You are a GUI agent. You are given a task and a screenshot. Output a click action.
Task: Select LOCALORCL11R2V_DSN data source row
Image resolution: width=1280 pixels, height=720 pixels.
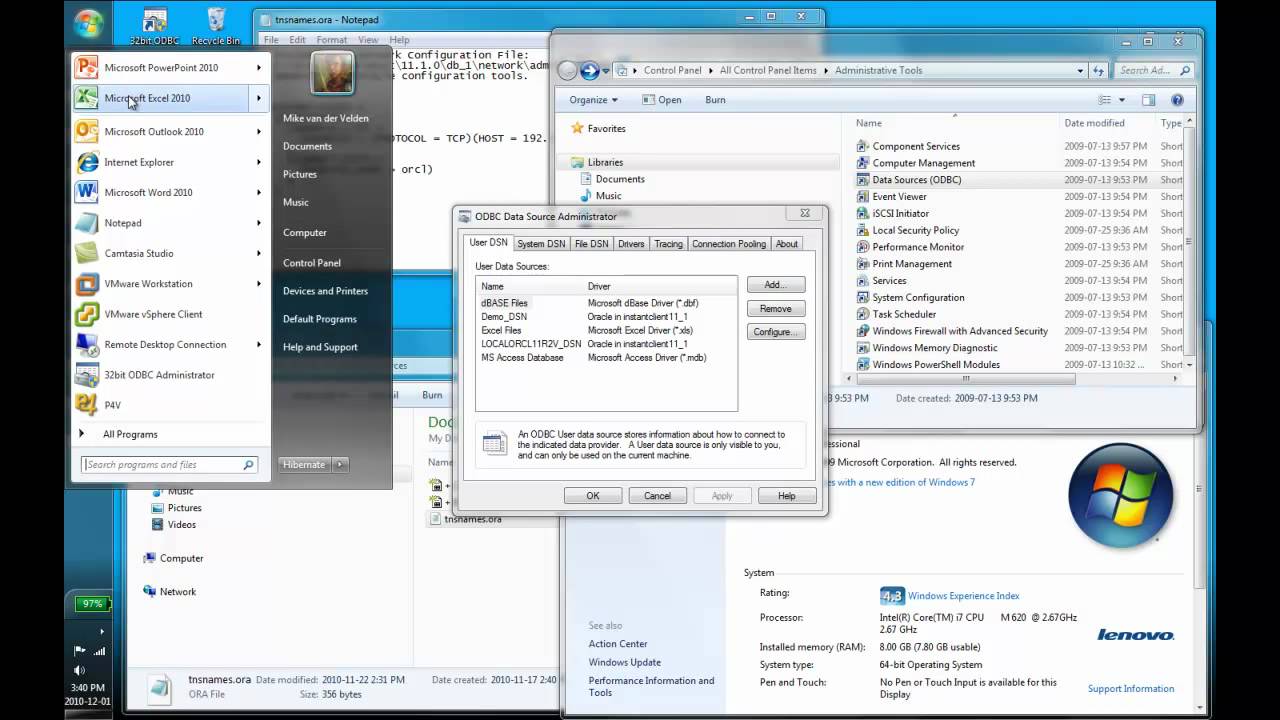(x=606, y=344)
